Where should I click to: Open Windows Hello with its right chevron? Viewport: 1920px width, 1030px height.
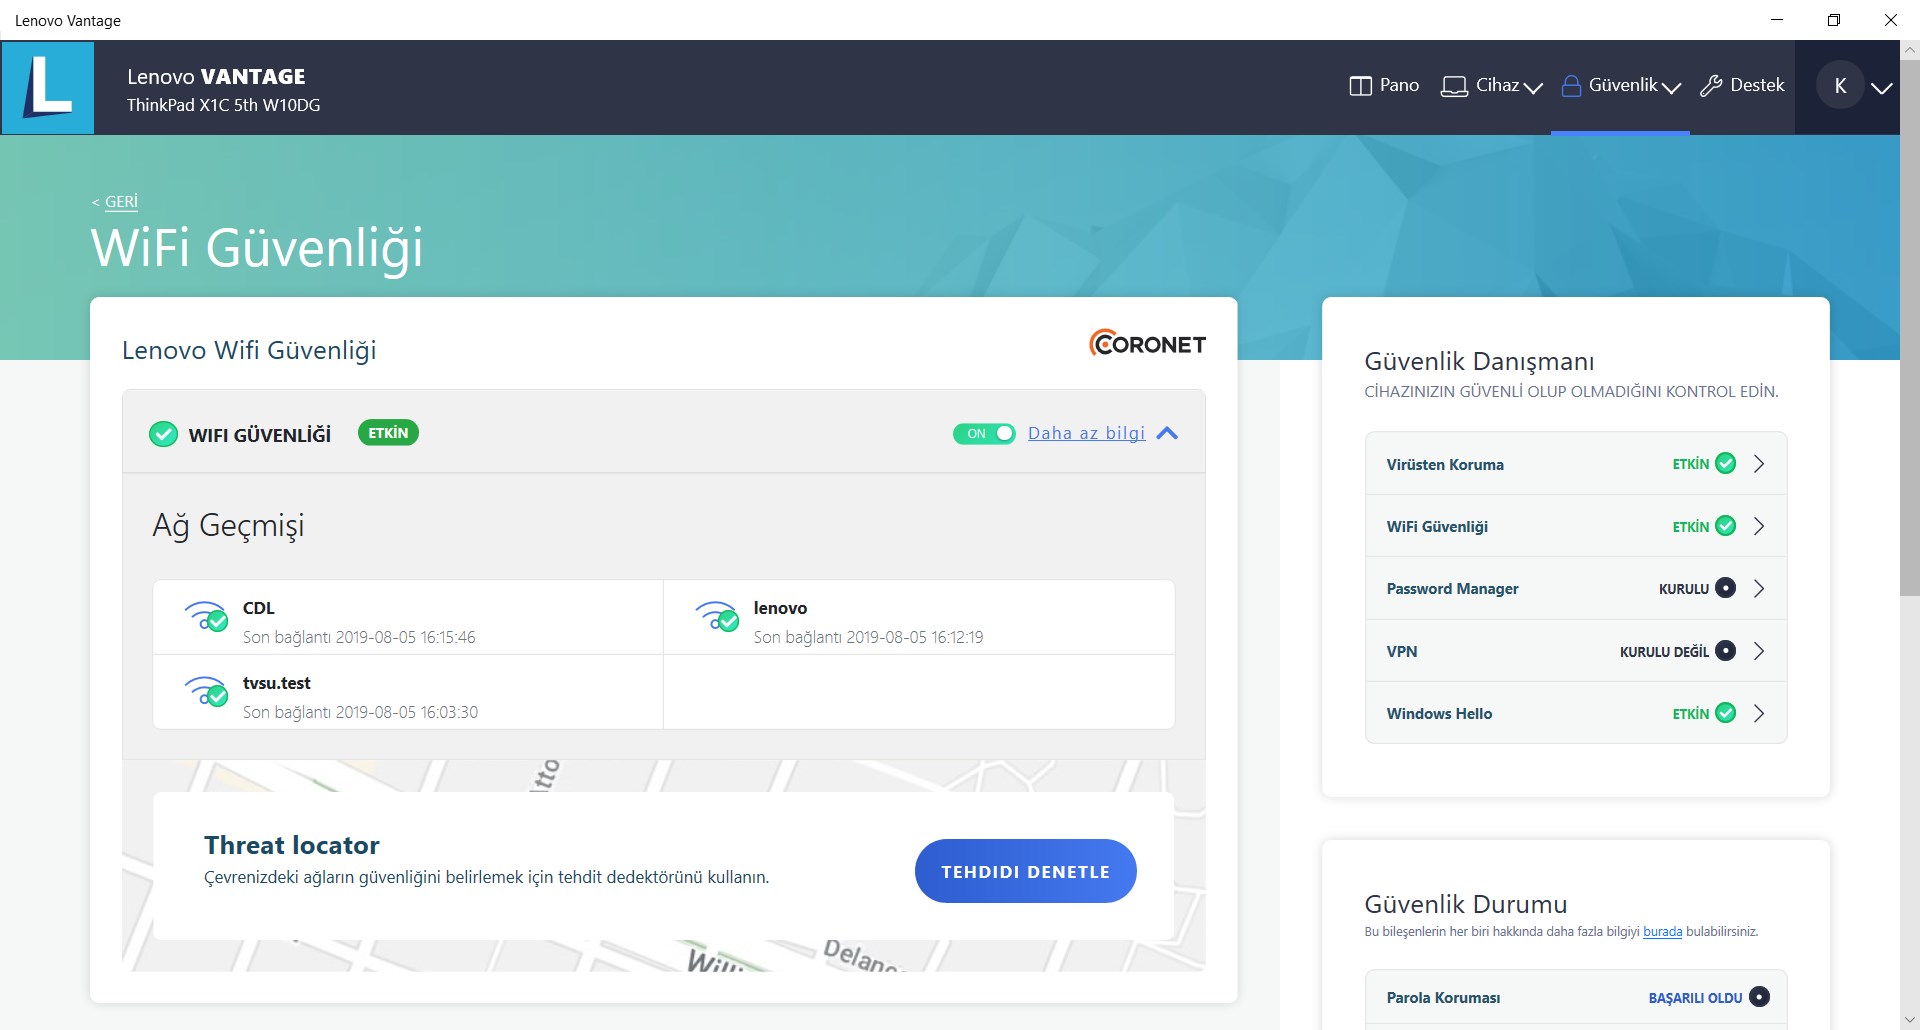(x=1759, y=713)
